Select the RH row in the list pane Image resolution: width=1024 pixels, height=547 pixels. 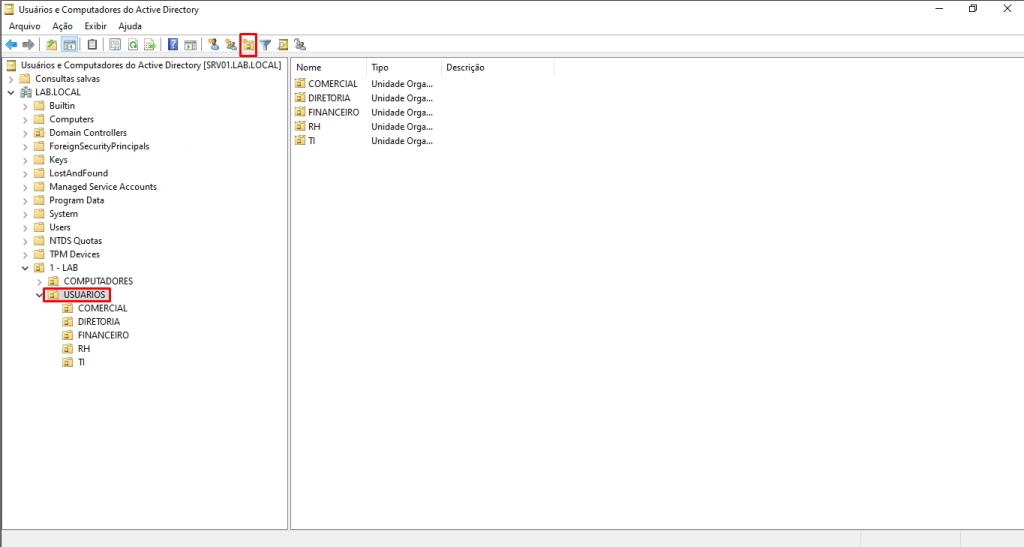click(363, 127)
